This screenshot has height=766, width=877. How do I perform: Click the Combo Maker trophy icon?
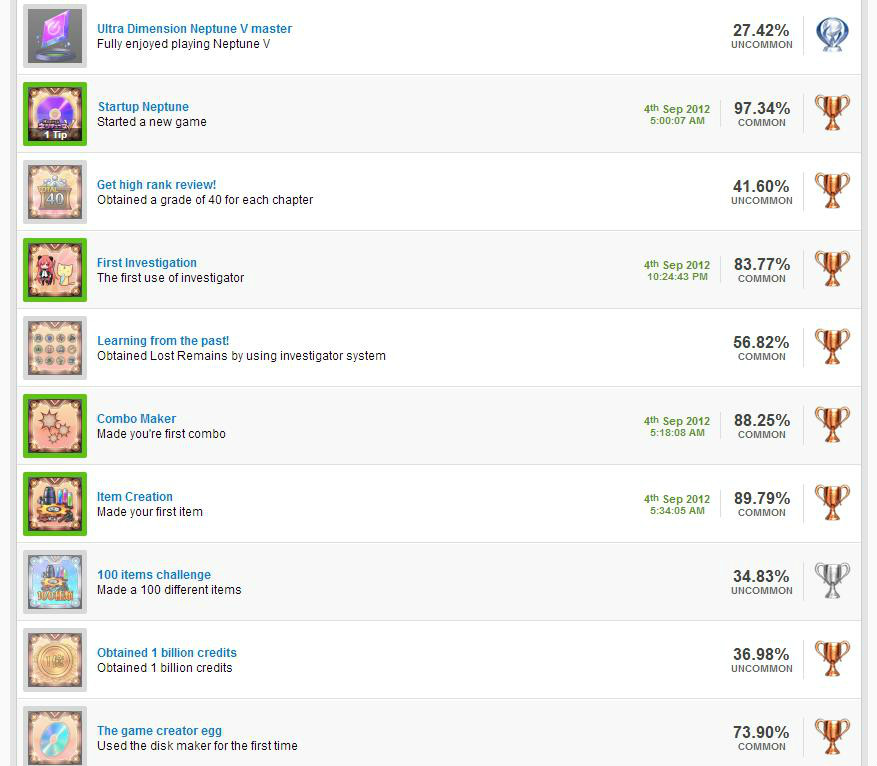click(55, 426)
